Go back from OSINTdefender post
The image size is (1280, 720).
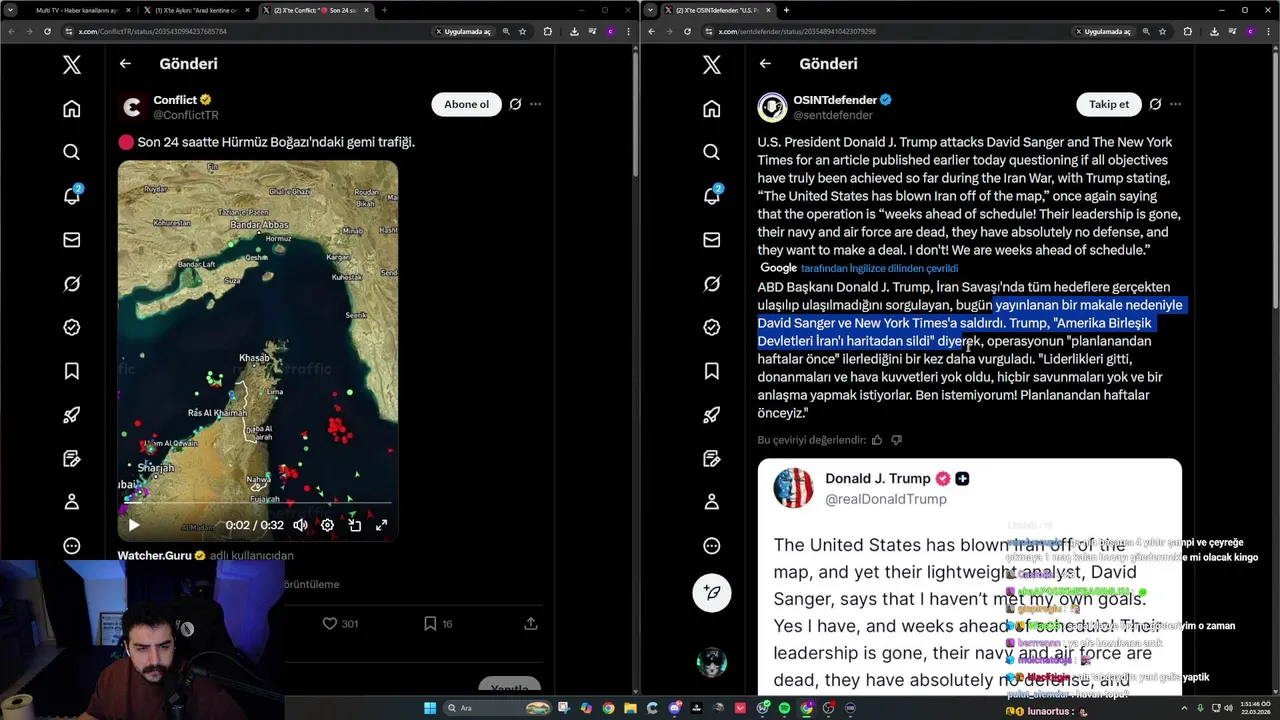[x=765, y=64]
